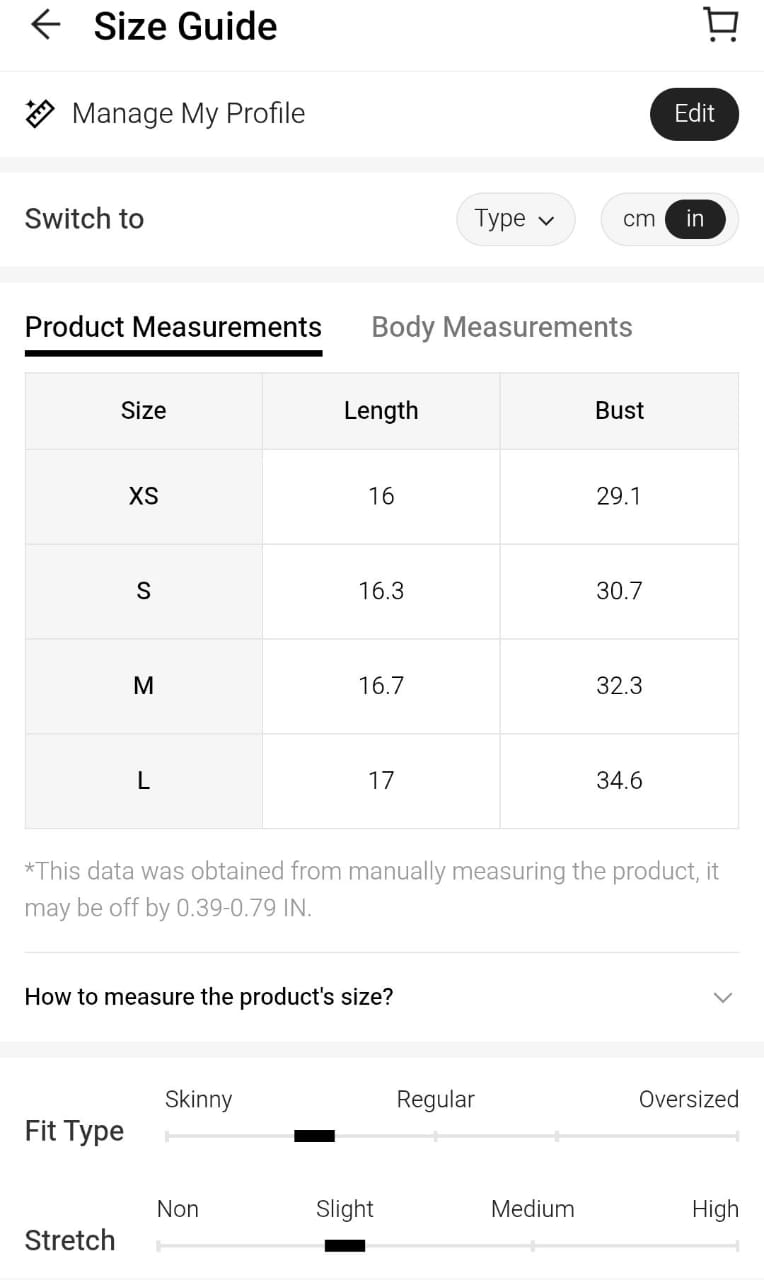The width and height of the screenshot is (764, 1280).
Task: Select the Product Measurements tab
Action: pyautogui.click(x=173, y=327)
